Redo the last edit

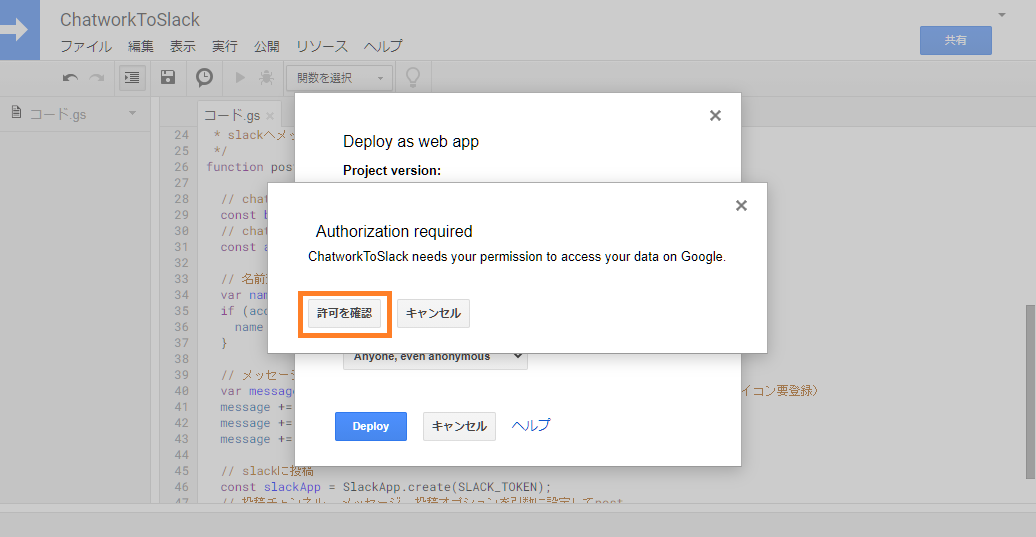(97, 78)
